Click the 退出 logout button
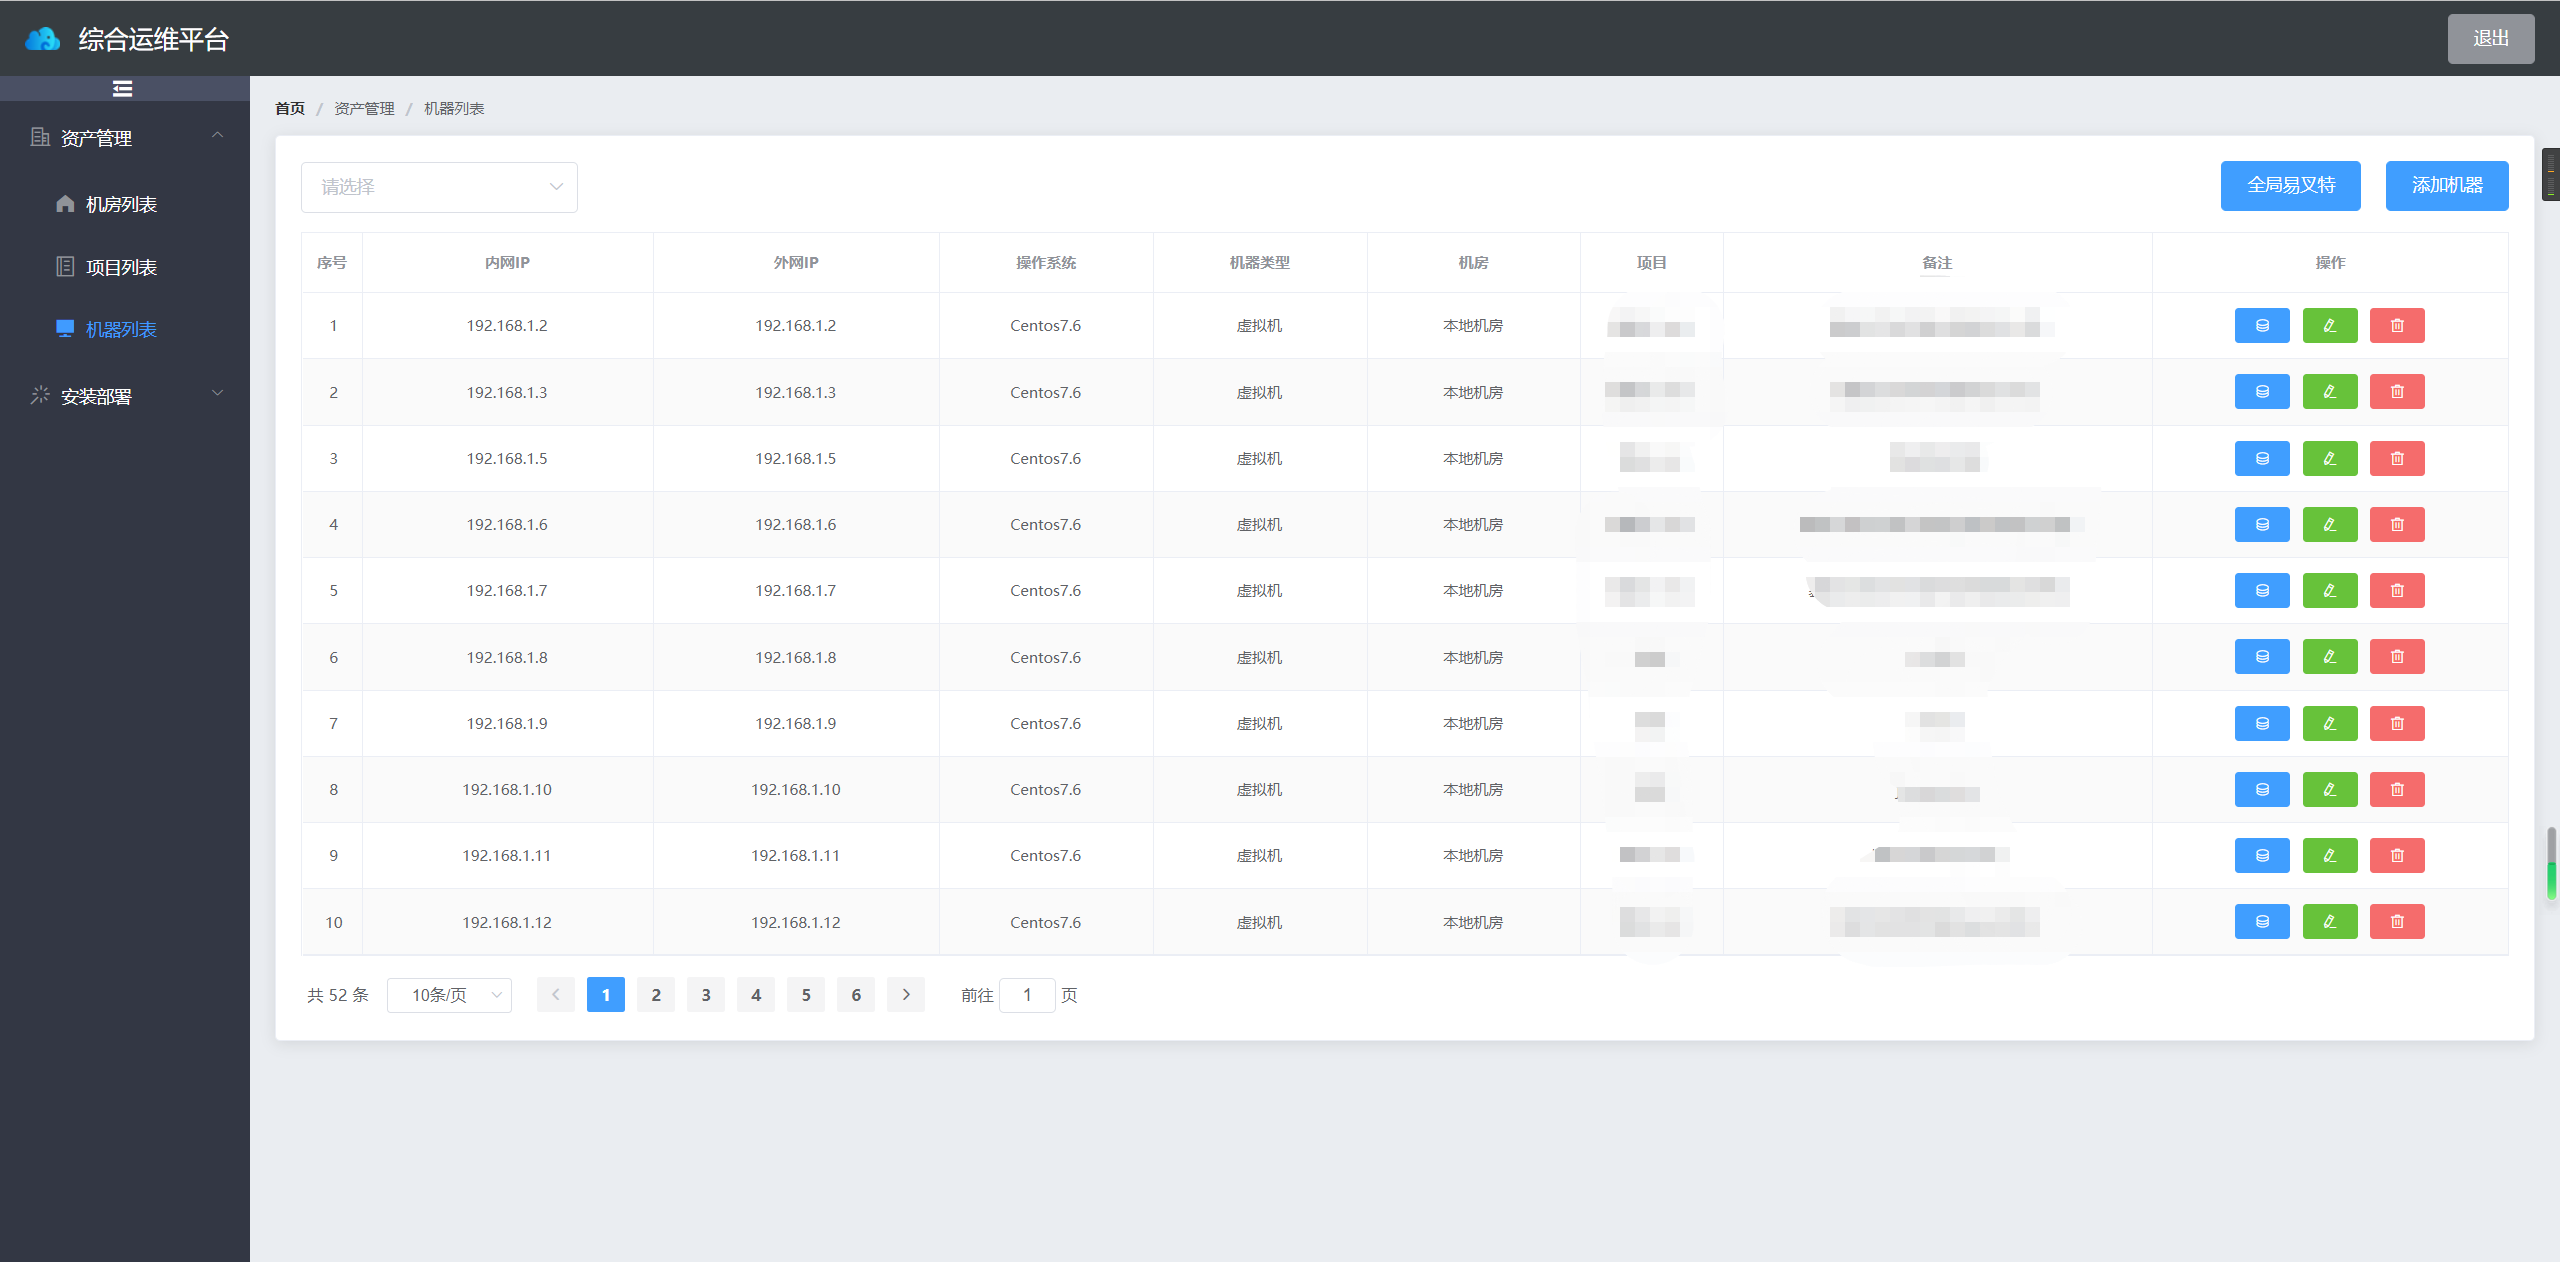This screenshot has height=1262, width=2560. (x=2490, y=38)
